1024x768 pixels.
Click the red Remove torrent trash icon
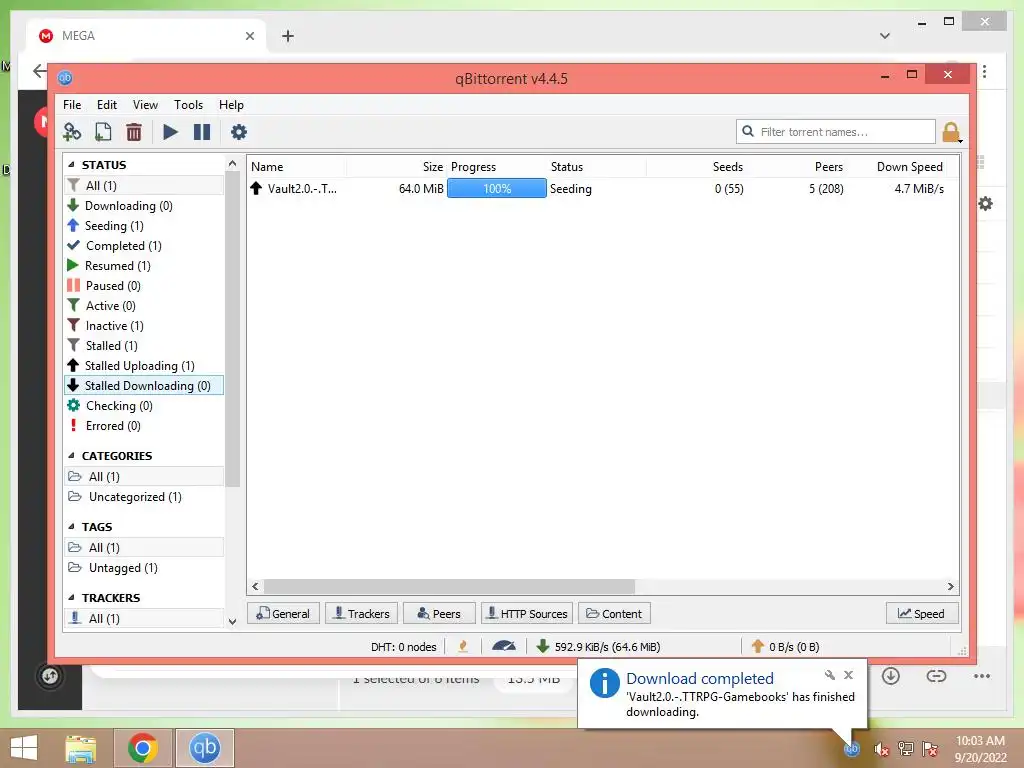(134, 132)
